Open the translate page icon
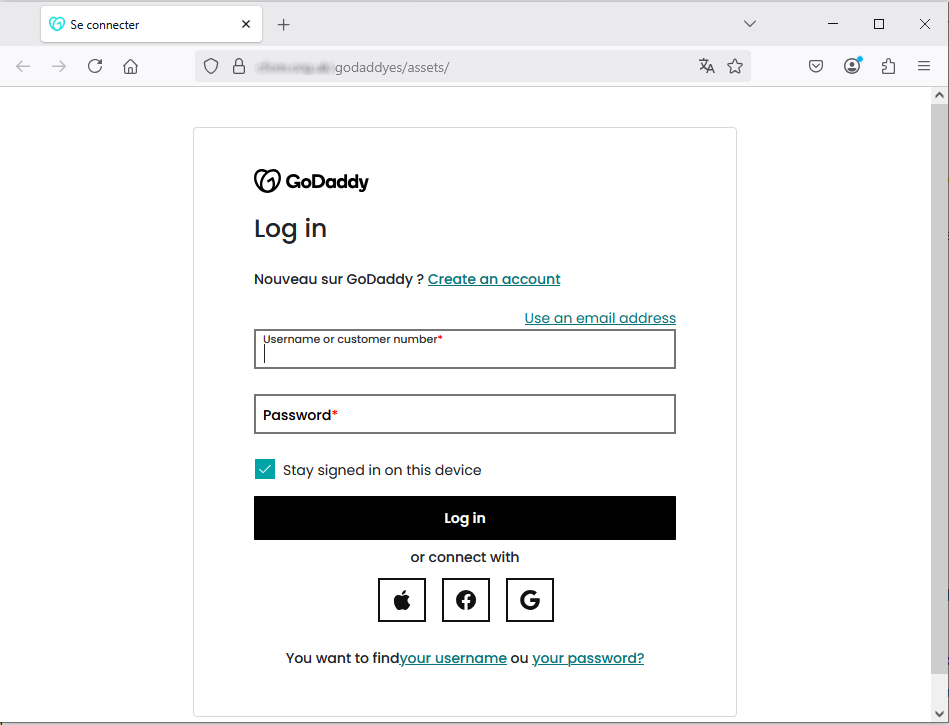This screenshot has height=725, width=949. coord(706,66)
